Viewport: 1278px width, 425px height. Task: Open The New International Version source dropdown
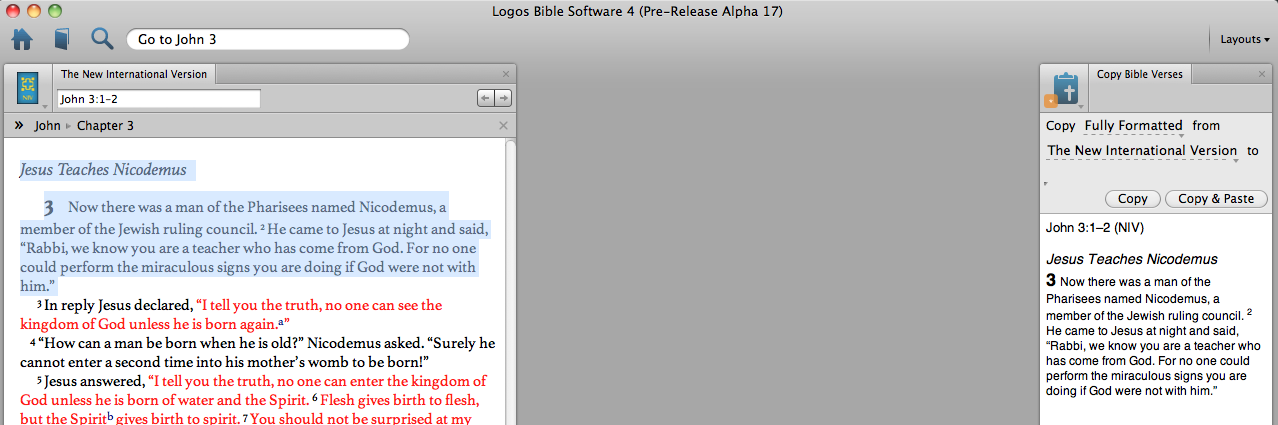1143,151
